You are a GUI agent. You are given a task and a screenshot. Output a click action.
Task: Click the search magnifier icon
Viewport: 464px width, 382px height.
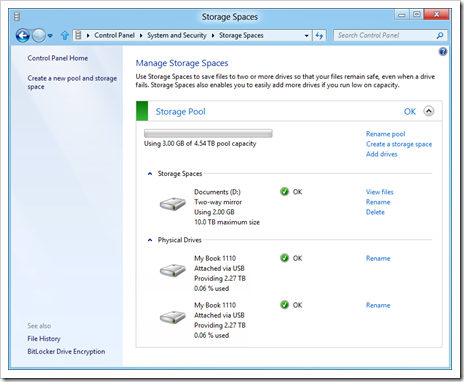point(440,35)
